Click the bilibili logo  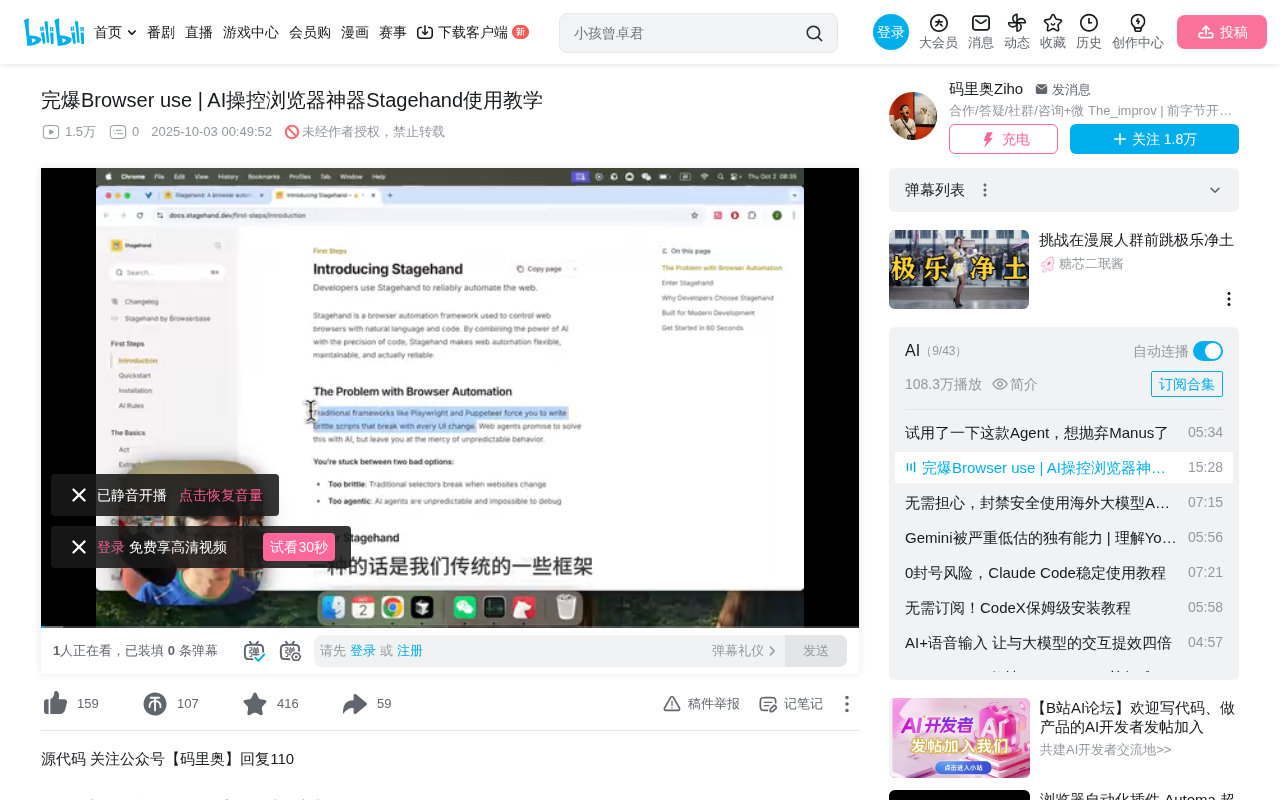[x=54, y=32]
